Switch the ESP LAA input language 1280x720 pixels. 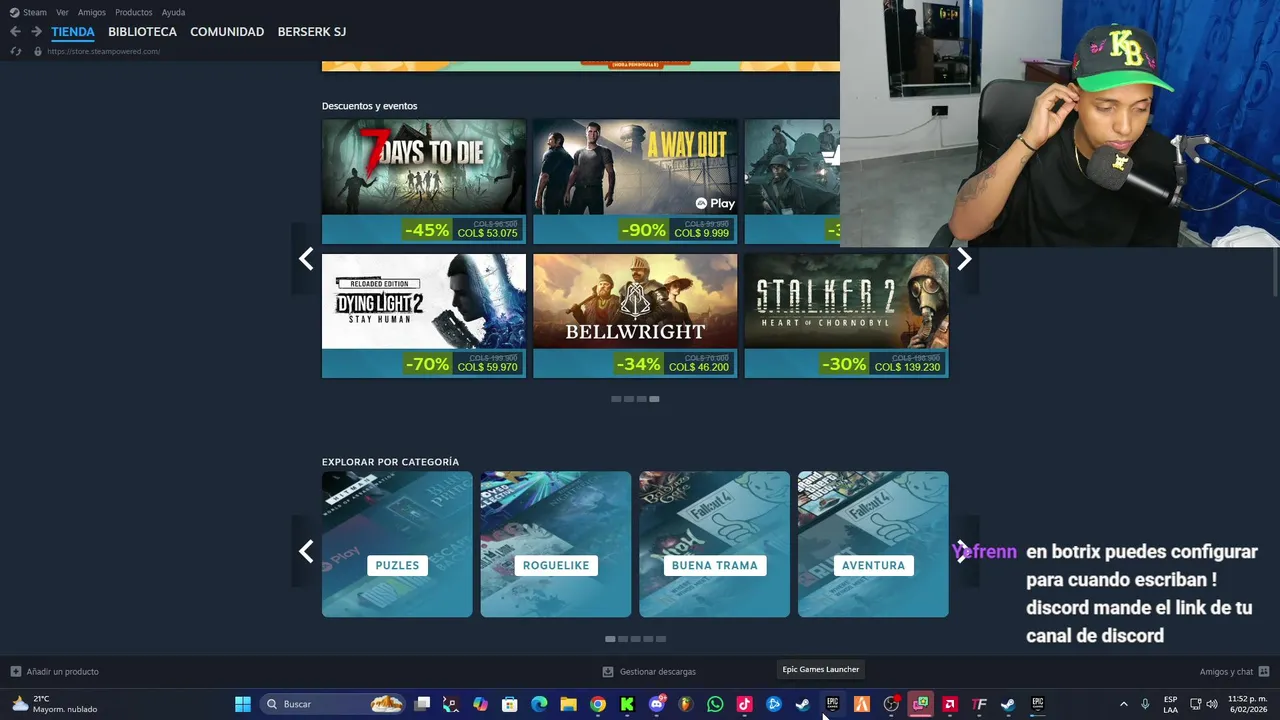tap(1170, 704)
